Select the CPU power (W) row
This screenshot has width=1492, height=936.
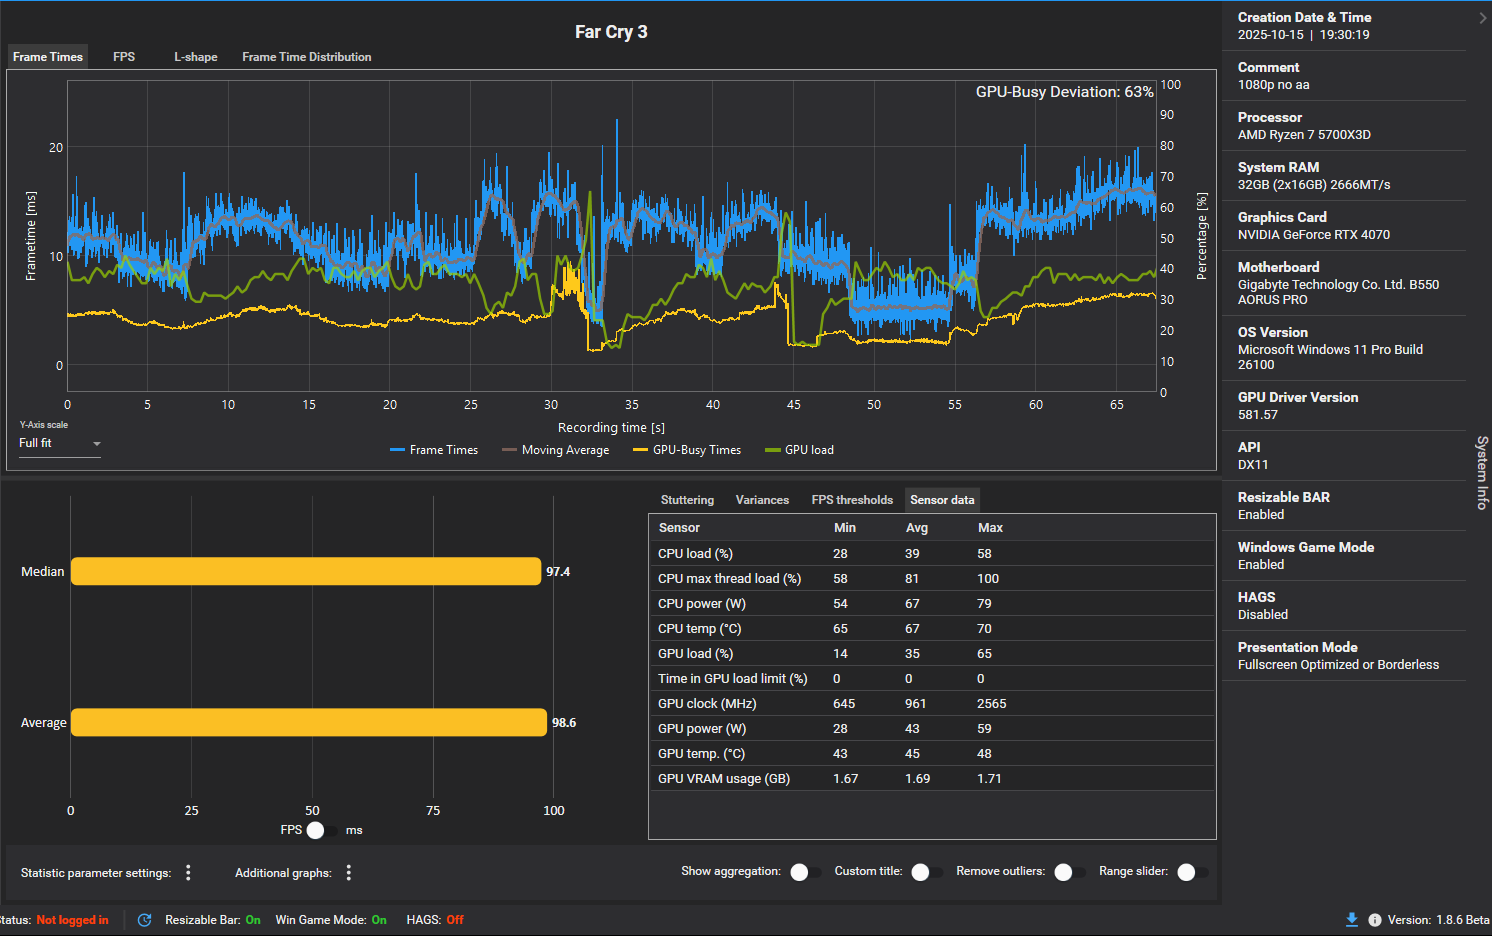pos(932,604)
